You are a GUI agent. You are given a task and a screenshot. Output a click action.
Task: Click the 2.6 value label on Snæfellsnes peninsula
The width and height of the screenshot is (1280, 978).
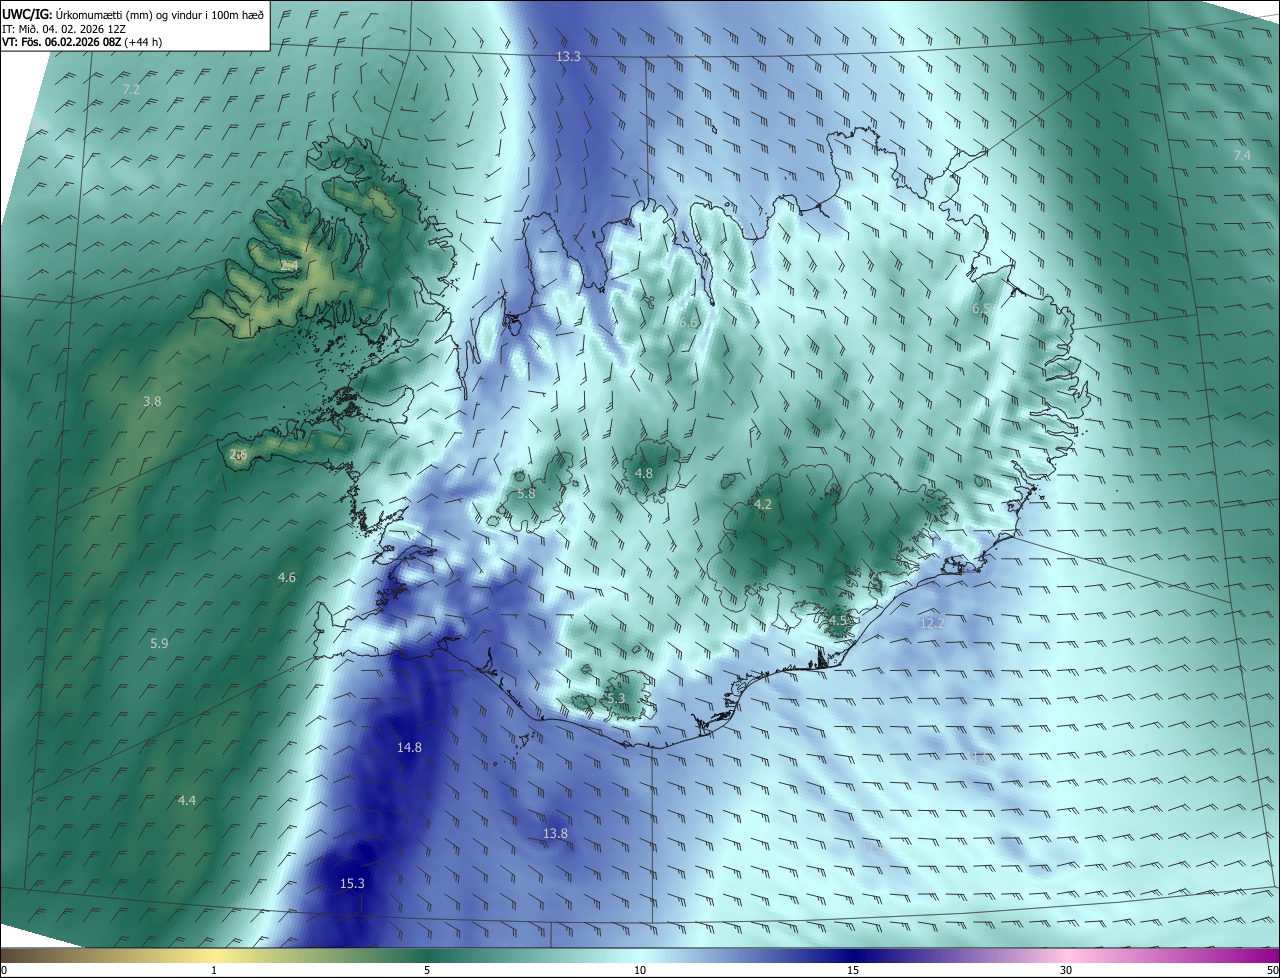238,455
